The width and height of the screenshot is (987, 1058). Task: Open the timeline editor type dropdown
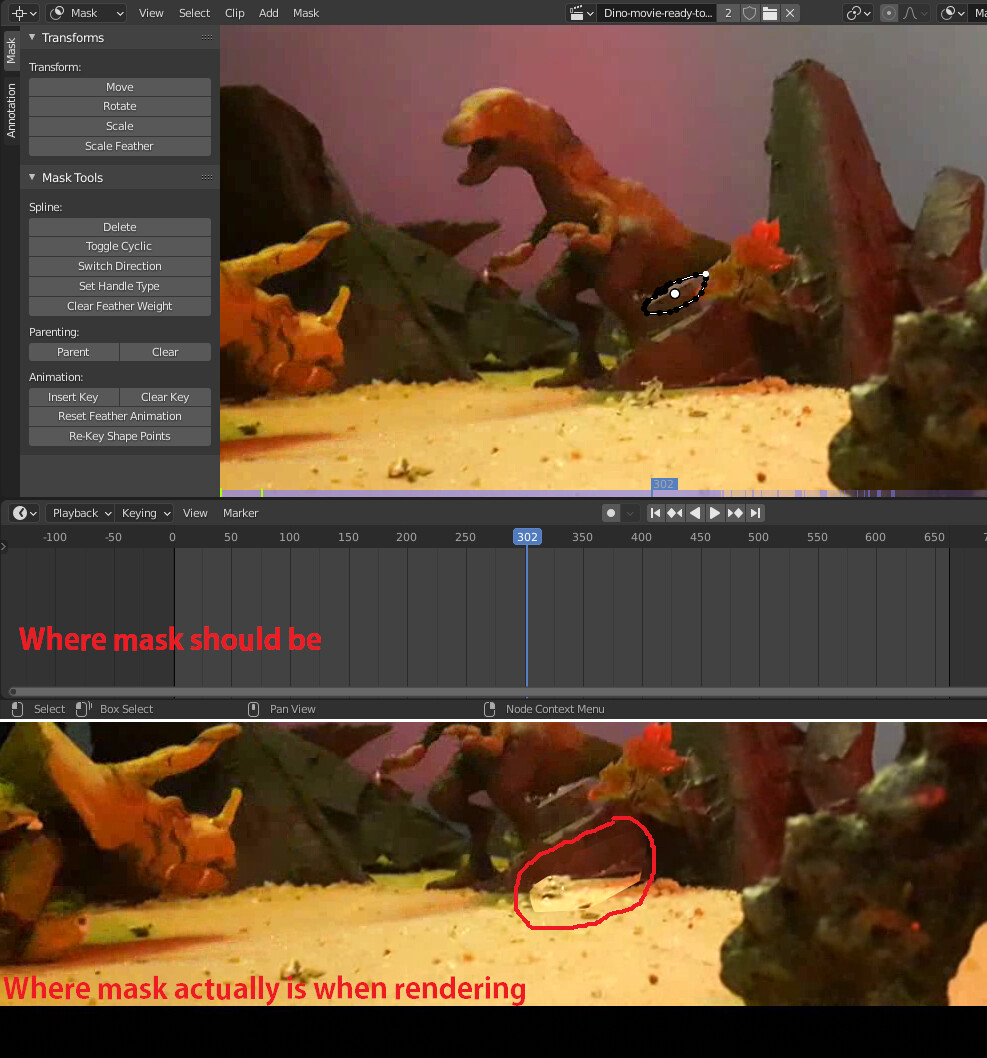pyautogui.click(x=24, y=513)
